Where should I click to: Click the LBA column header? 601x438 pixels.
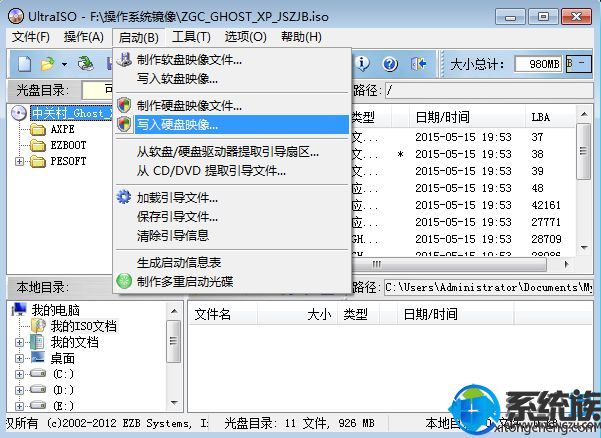550,117
